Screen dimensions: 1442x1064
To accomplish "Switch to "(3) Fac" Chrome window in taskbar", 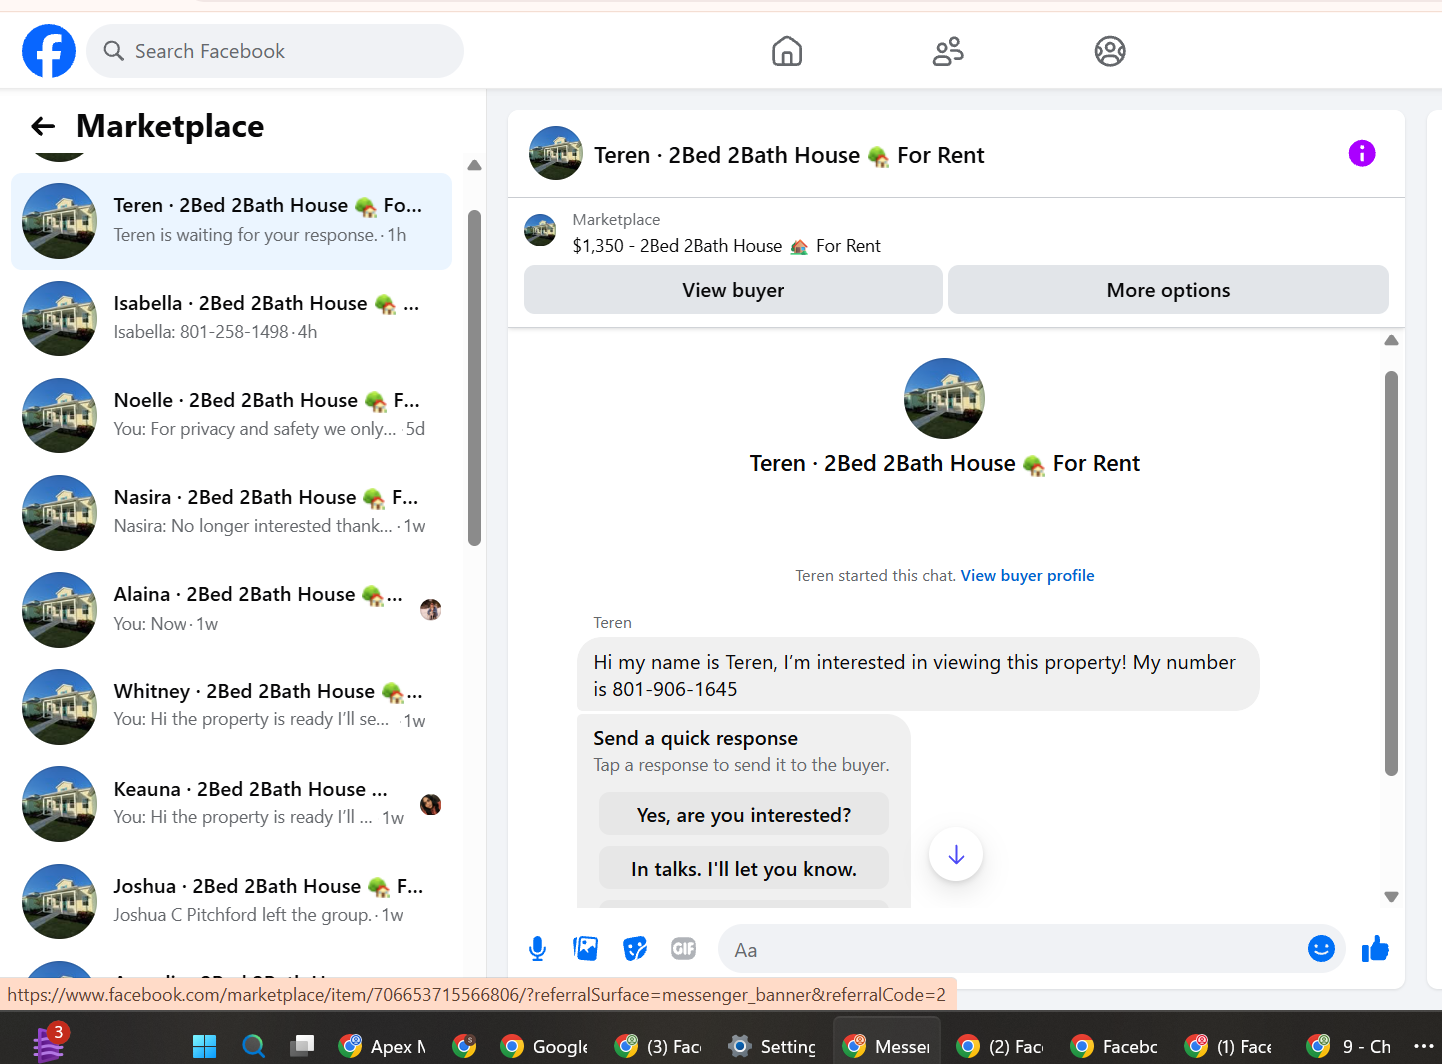I will coord(658,1046).
